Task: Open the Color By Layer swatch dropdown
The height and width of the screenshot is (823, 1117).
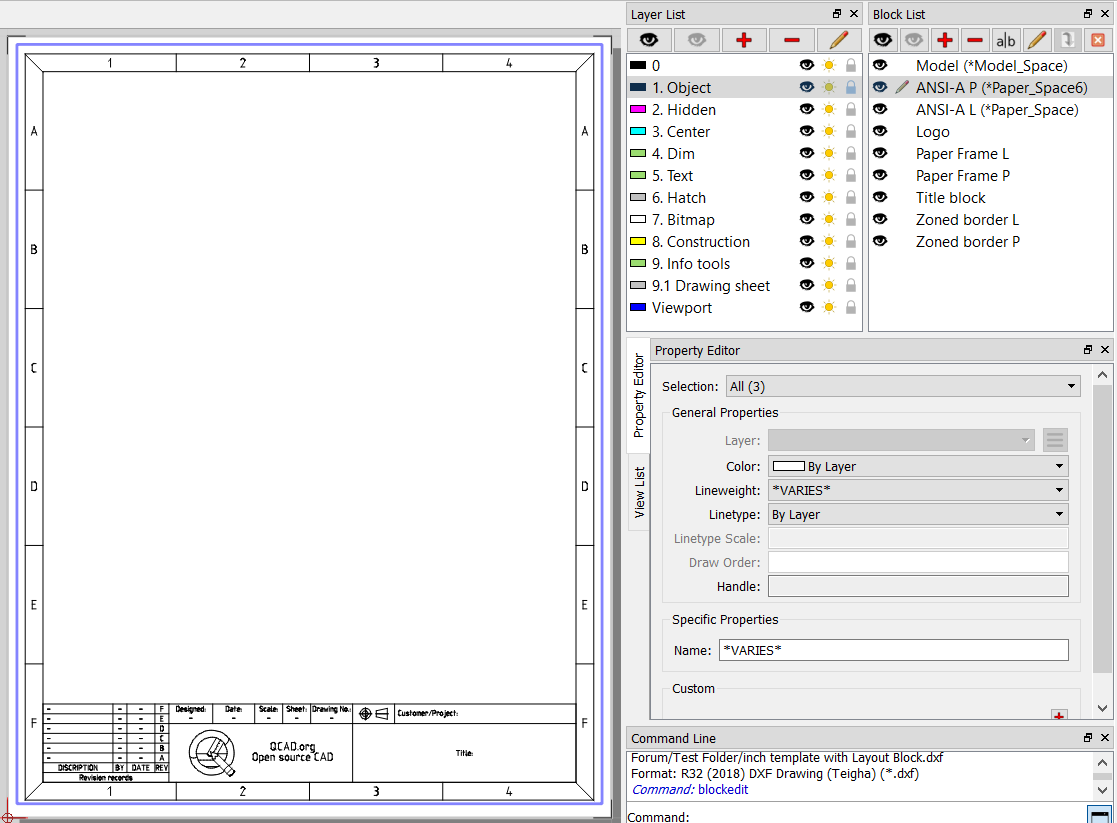Action: 917,466
